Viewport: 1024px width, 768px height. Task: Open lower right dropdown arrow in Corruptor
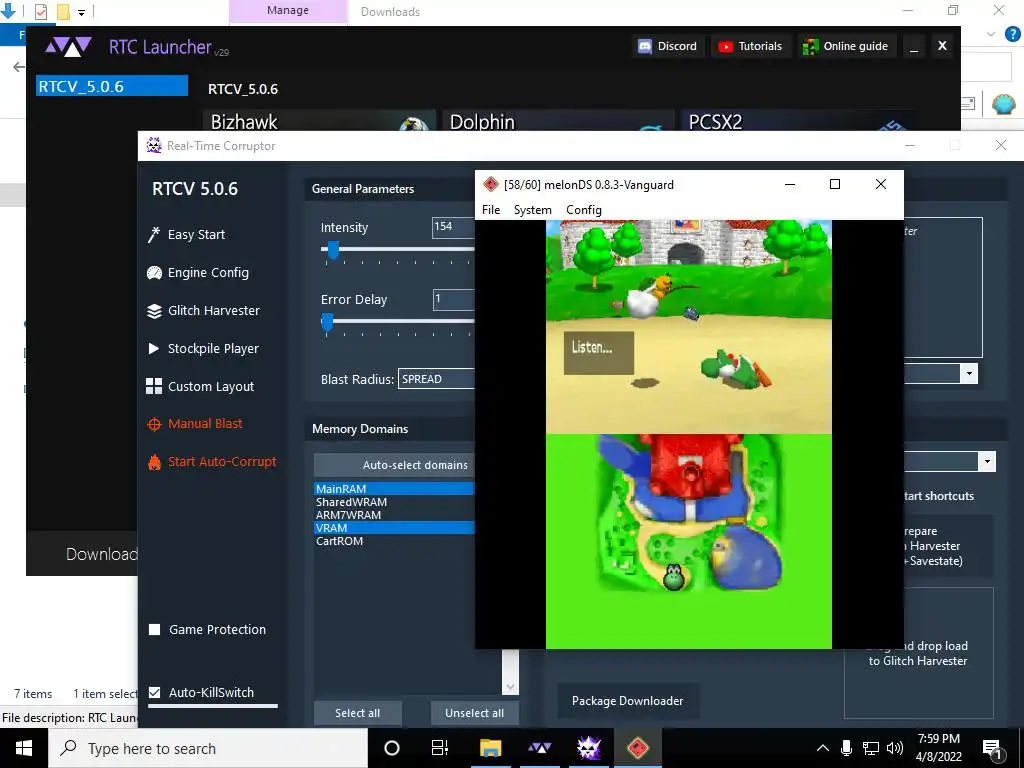(987, 461)
